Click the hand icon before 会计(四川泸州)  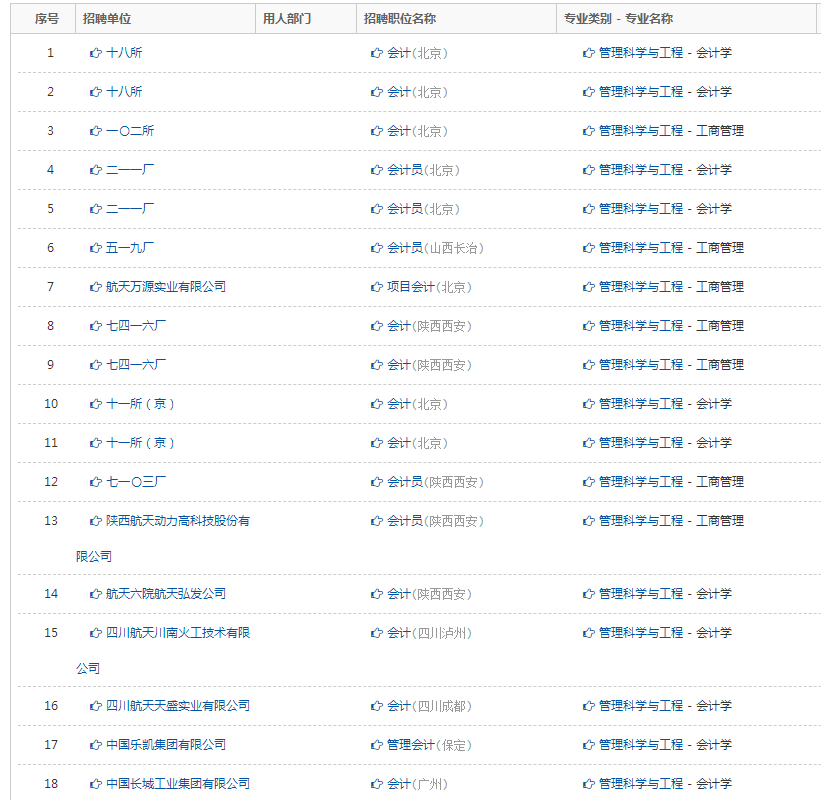pos(376,633)
